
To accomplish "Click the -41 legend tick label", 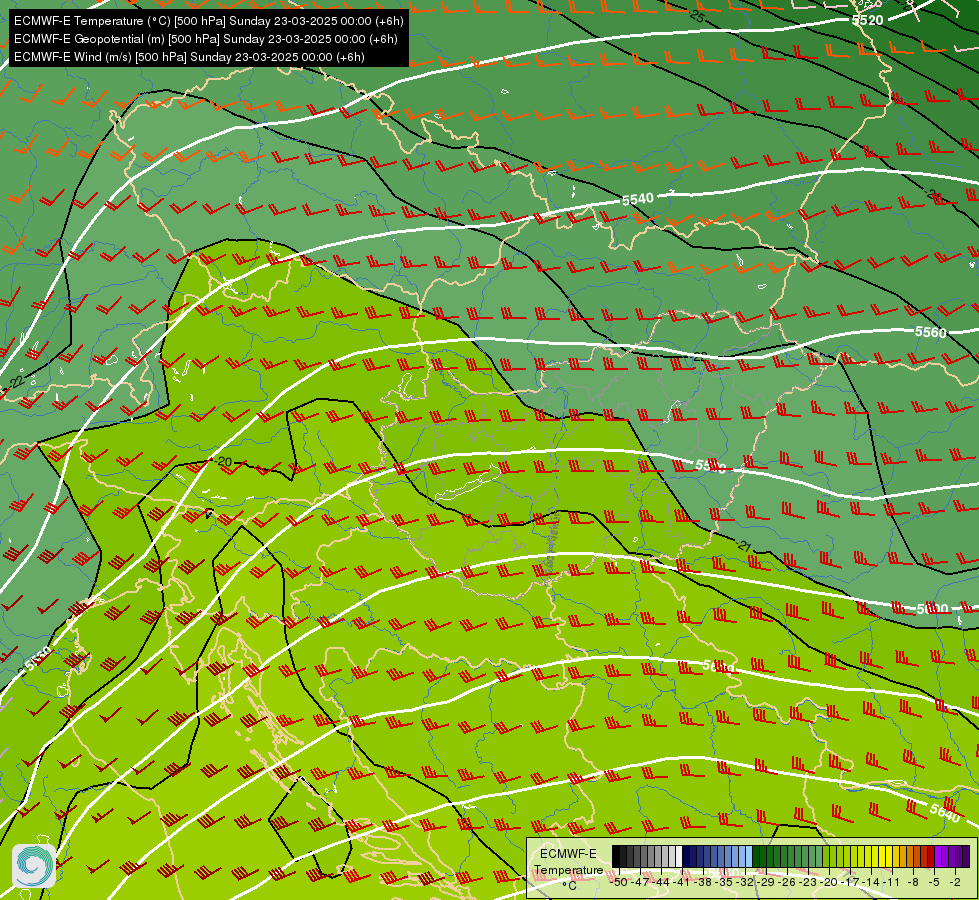I will tap(682, 882).
